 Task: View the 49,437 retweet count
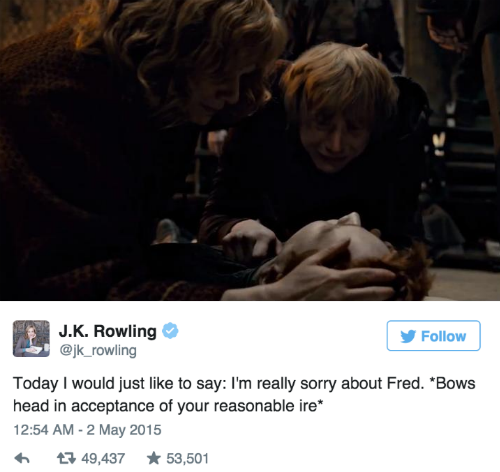(103, 459)
